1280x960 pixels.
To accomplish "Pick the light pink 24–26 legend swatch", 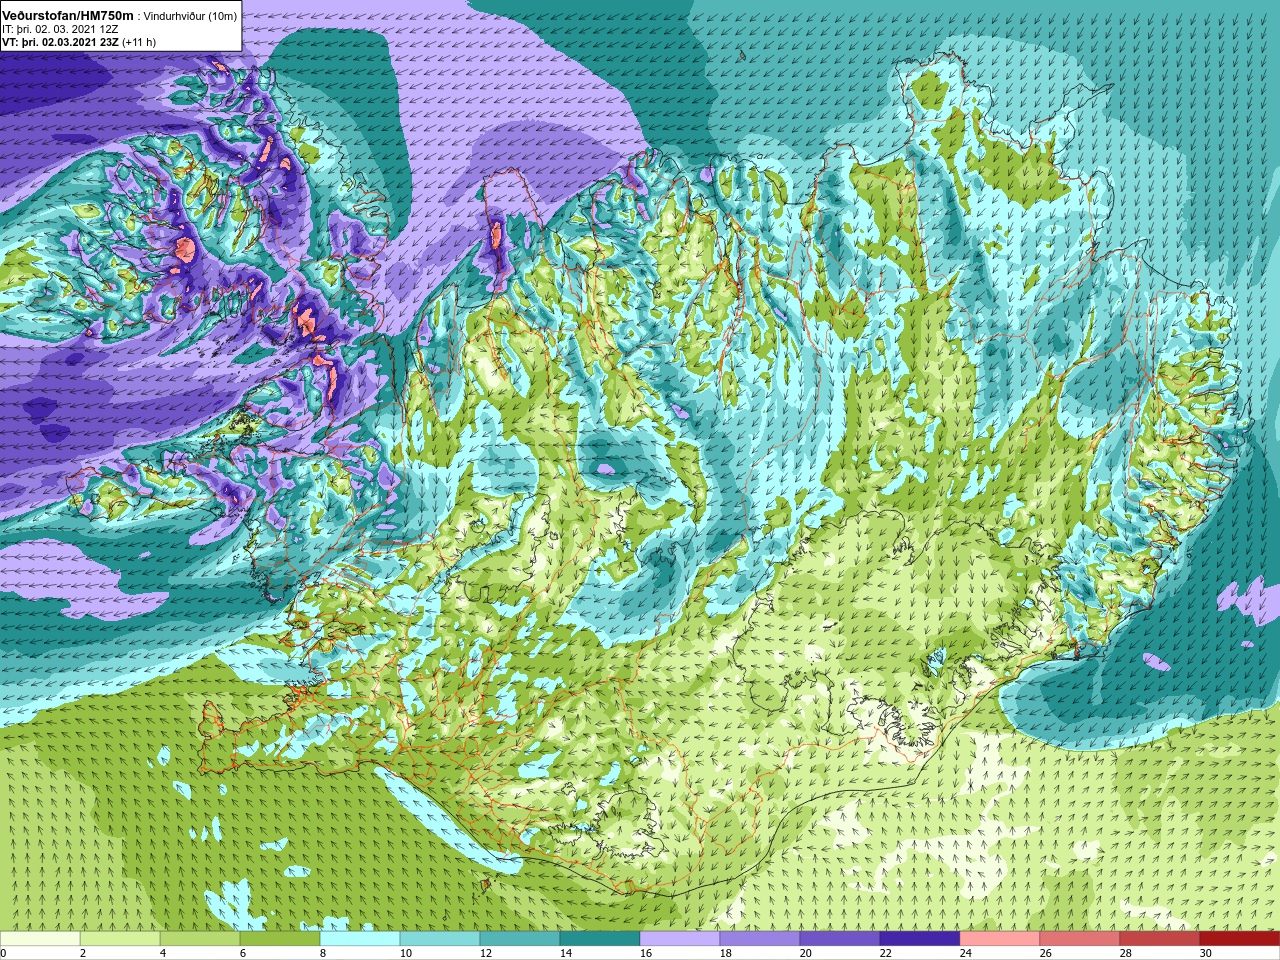I will (1000, 938).
